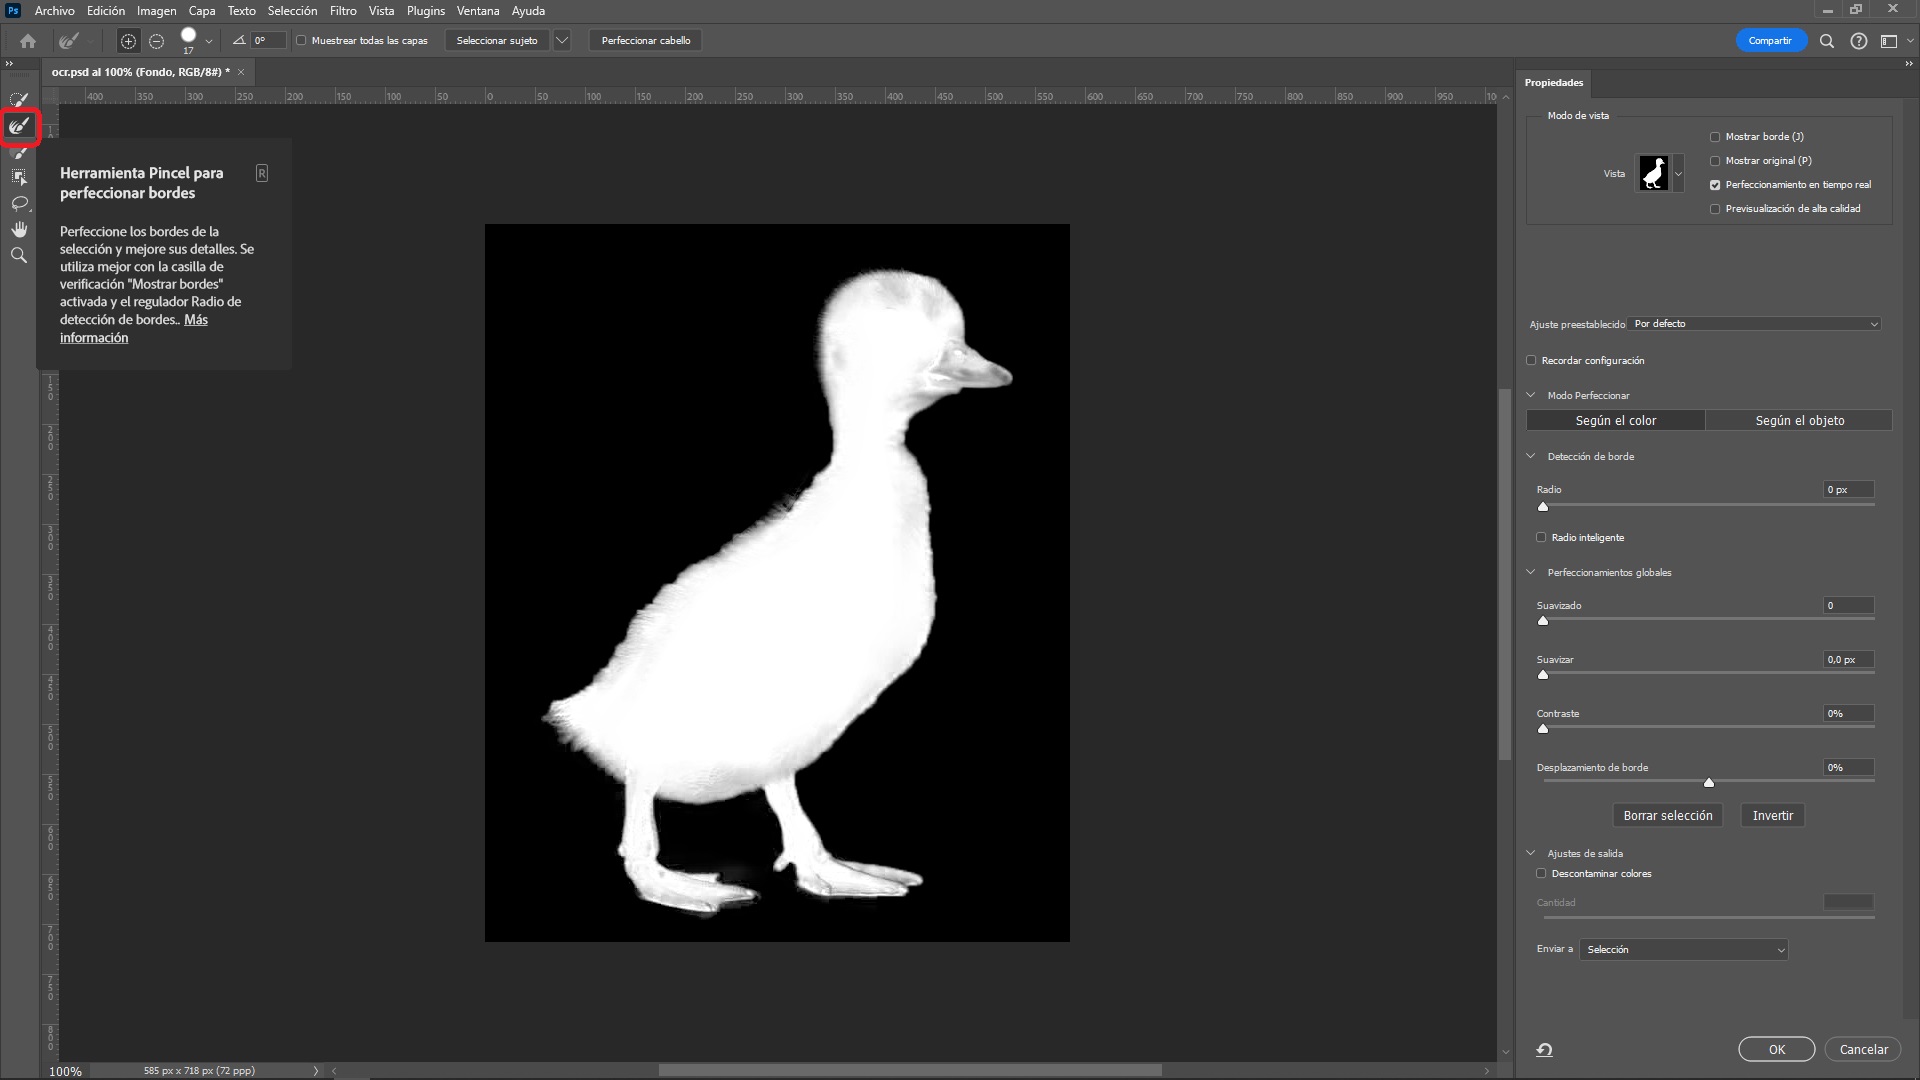The height and width of the screenshot is (1080, 1920).
Task: Select the Propiedades panel tab
Action: 1554,83
